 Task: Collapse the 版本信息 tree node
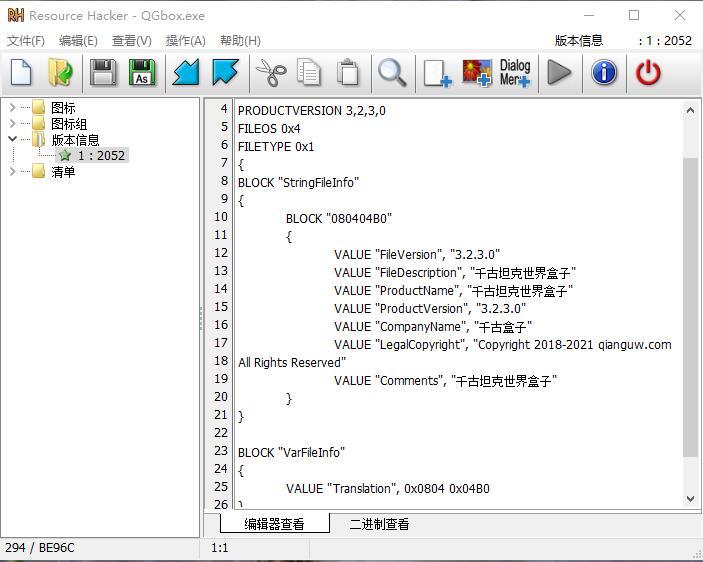[13, 139]
